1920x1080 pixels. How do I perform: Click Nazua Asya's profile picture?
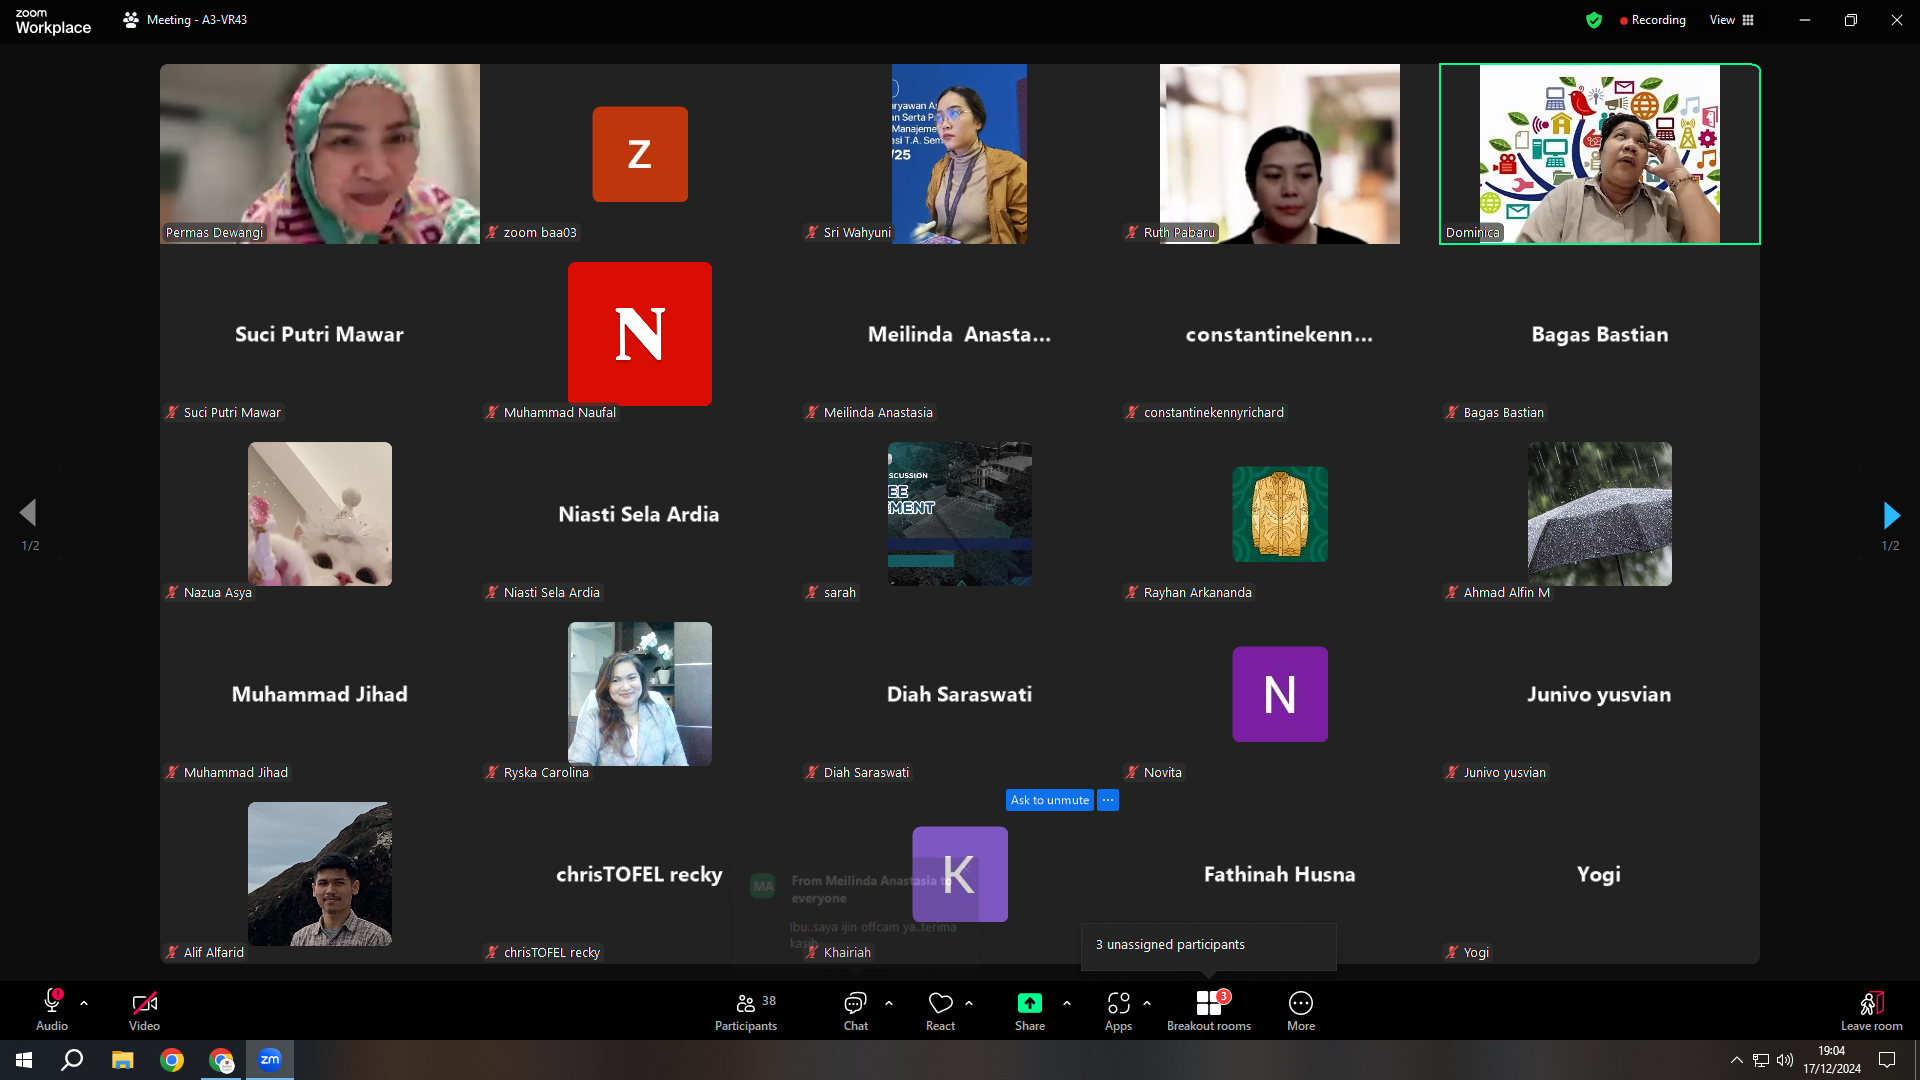tap(320, 514)
